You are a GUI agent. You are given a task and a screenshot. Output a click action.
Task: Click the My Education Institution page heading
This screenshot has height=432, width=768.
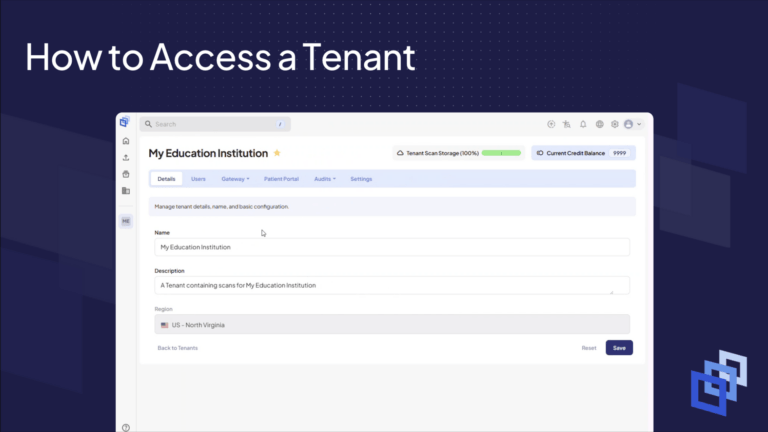click(x=208, y=153)
